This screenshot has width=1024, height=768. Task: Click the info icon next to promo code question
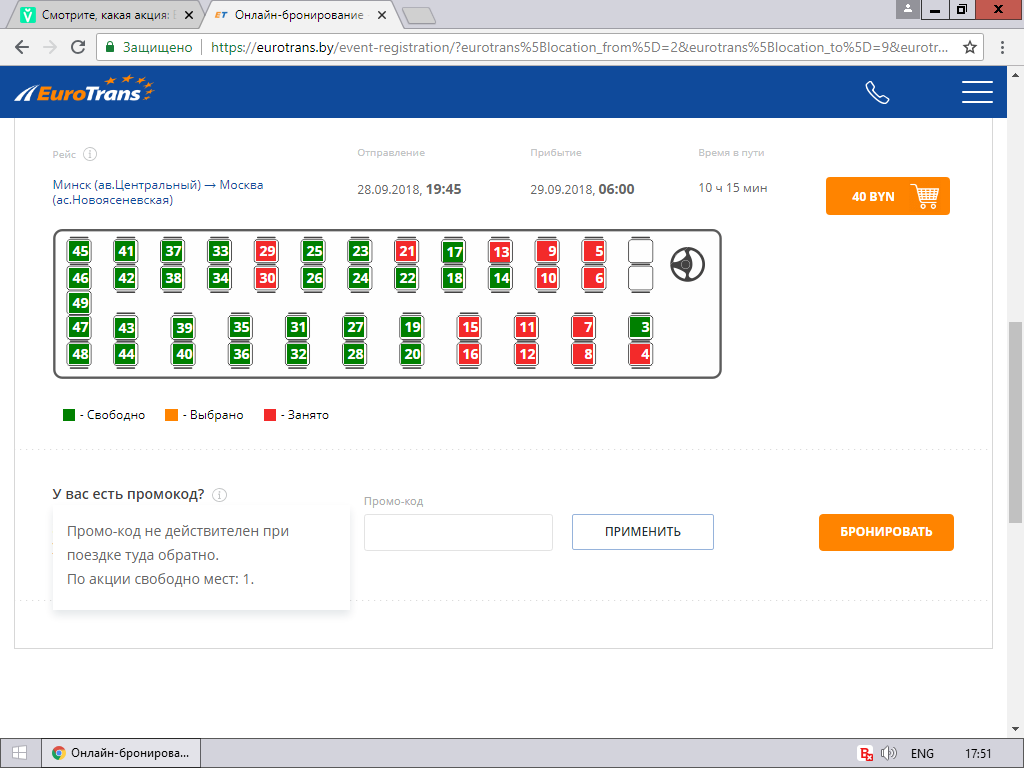tap(220, 495)
